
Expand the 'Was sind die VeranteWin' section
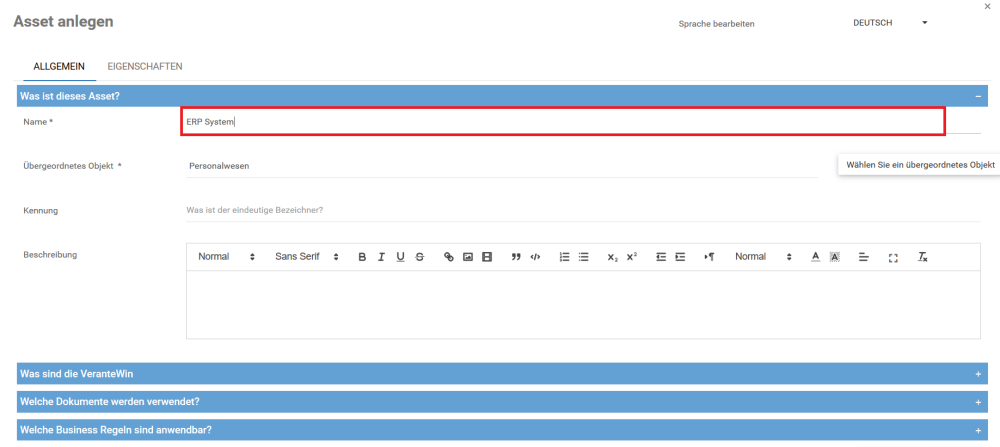point(978,374)
